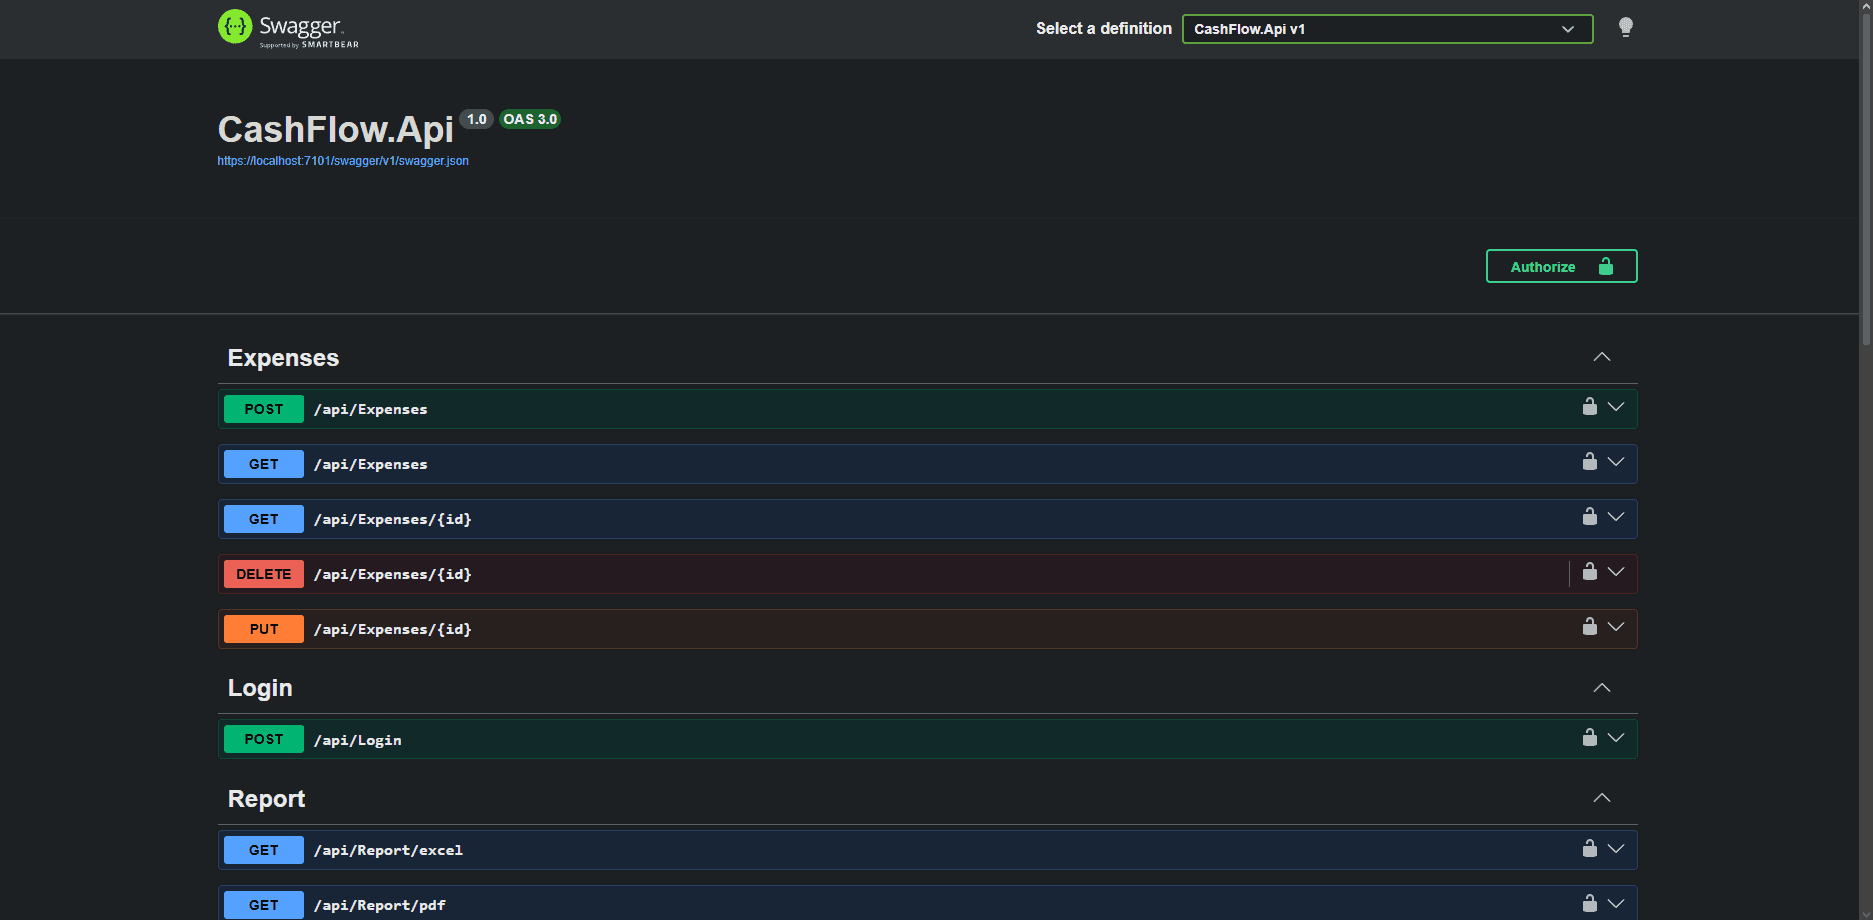Collapse the Login section
1873x920 pixels.
coord(1601,688)
